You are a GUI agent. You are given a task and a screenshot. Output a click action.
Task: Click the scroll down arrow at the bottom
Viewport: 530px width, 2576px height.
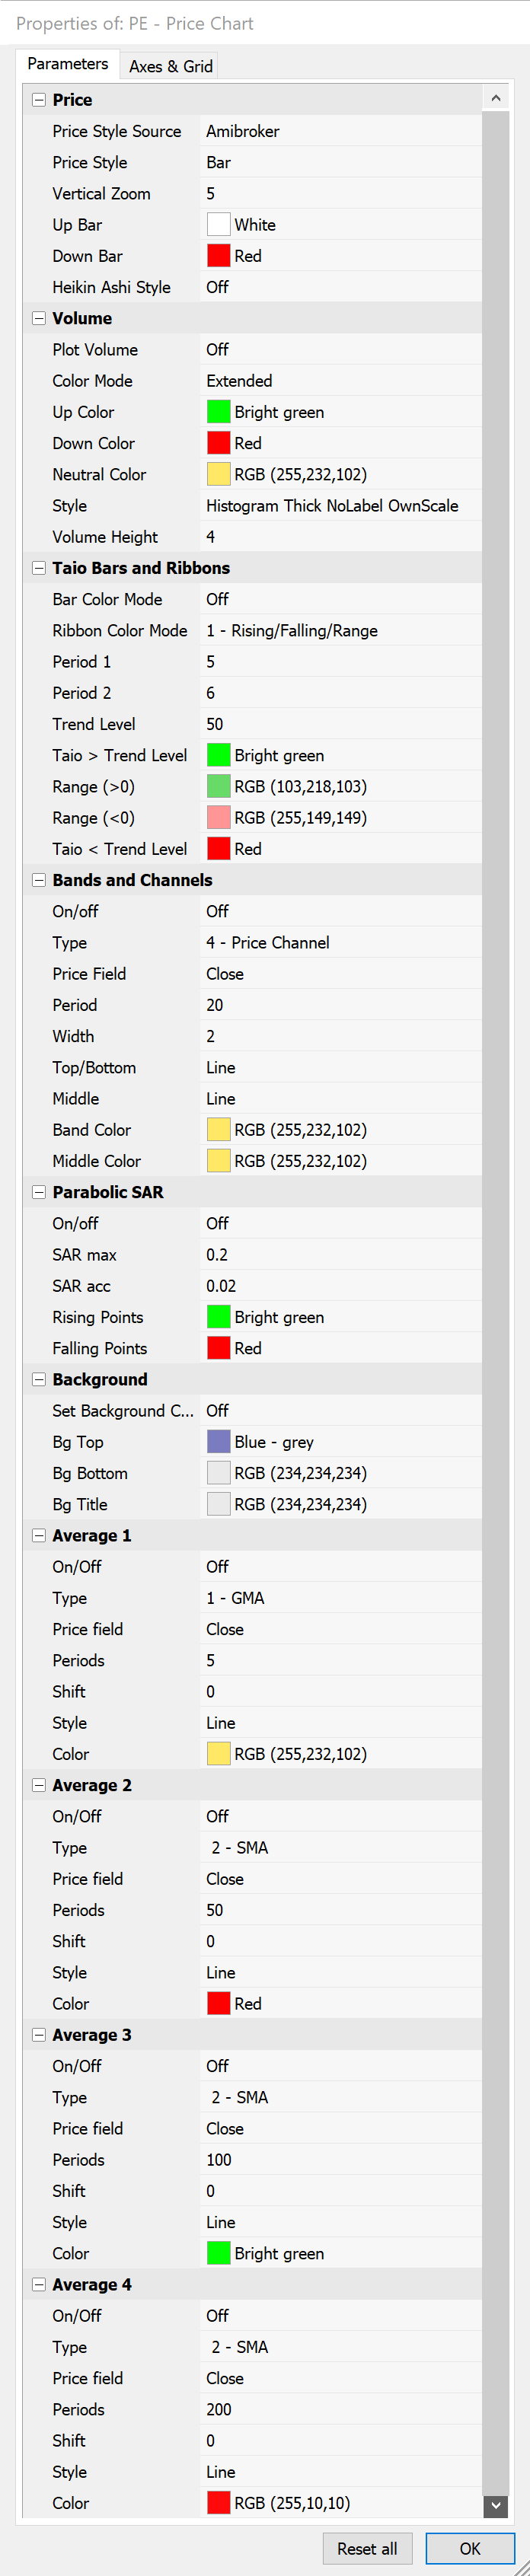pyautogui.click(x=495, y=2505)
